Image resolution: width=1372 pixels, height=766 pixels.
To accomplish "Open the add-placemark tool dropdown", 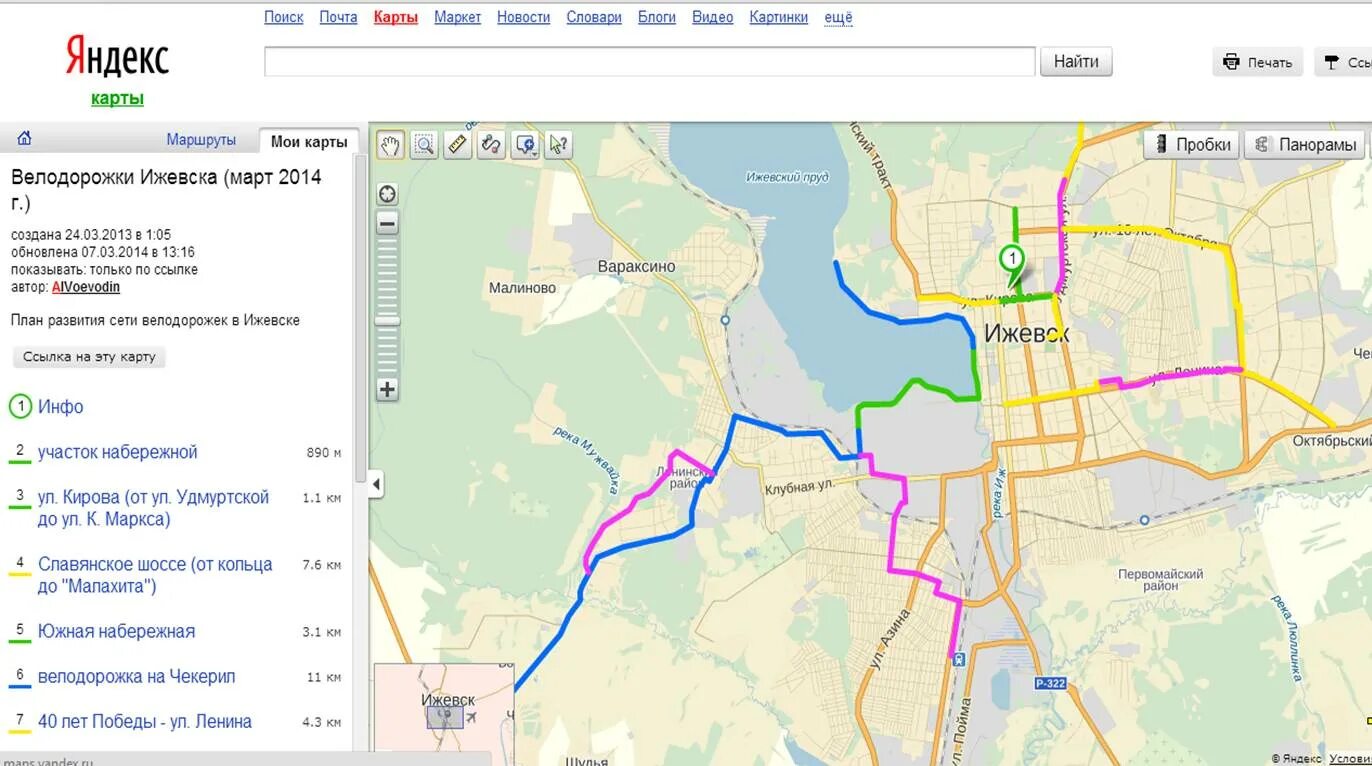I will [x=525, y=145].
